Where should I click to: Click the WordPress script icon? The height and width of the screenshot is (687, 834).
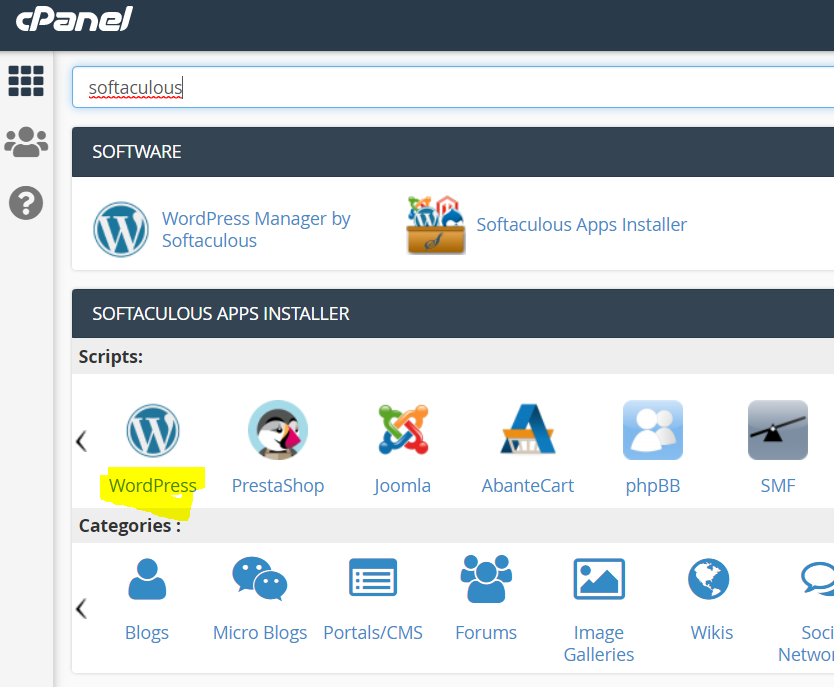153,430
